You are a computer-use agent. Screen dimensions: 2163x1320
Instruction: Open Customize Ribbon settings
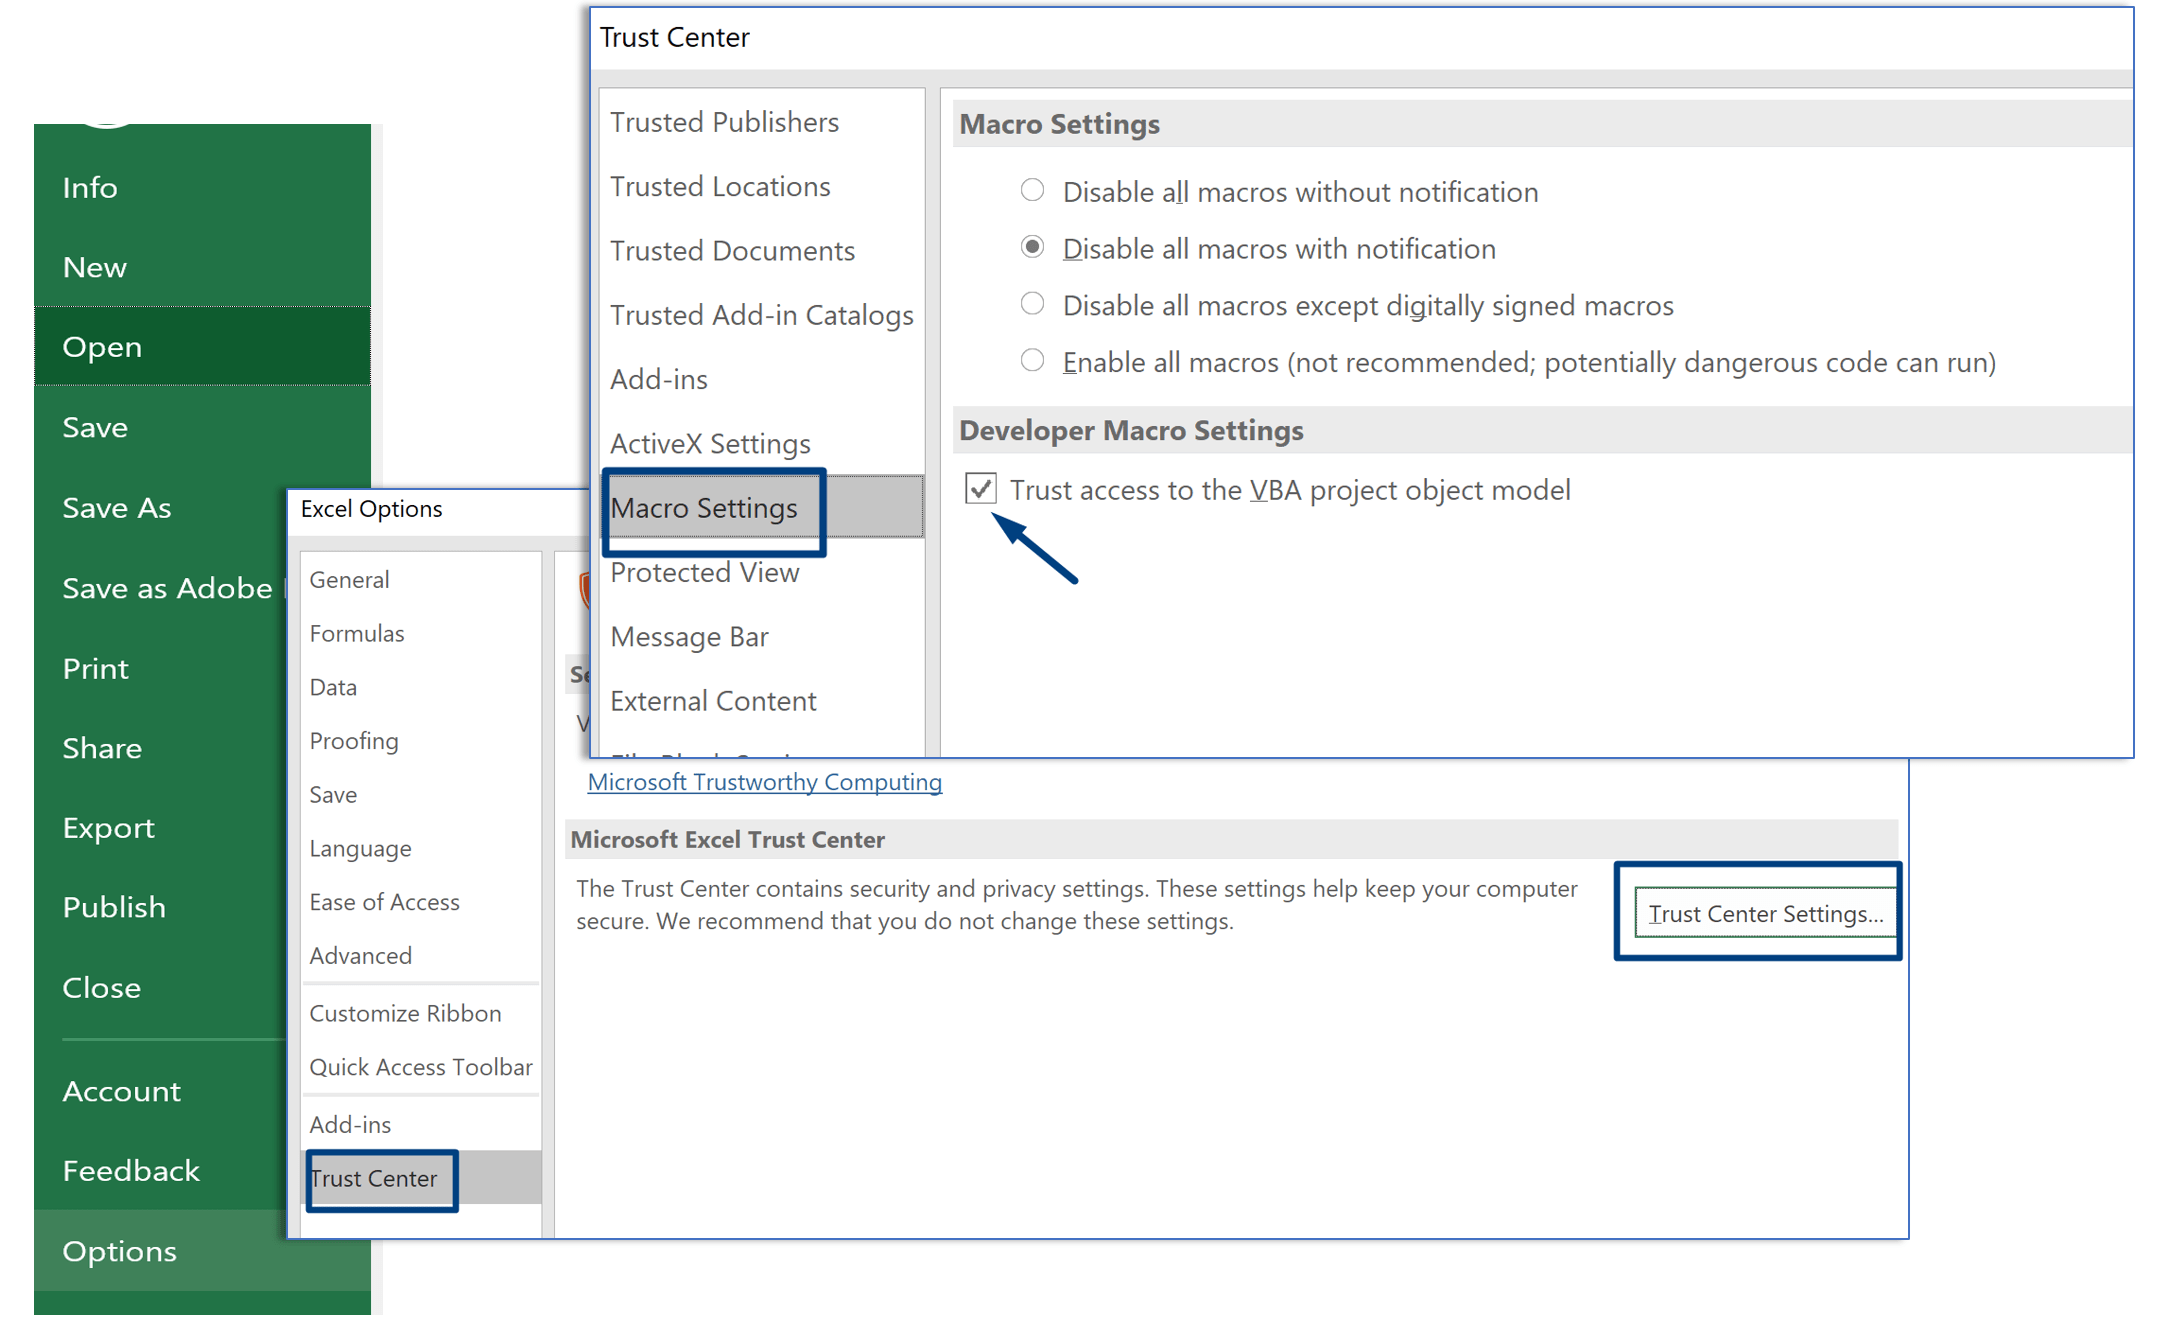(x=406, y=1013)
